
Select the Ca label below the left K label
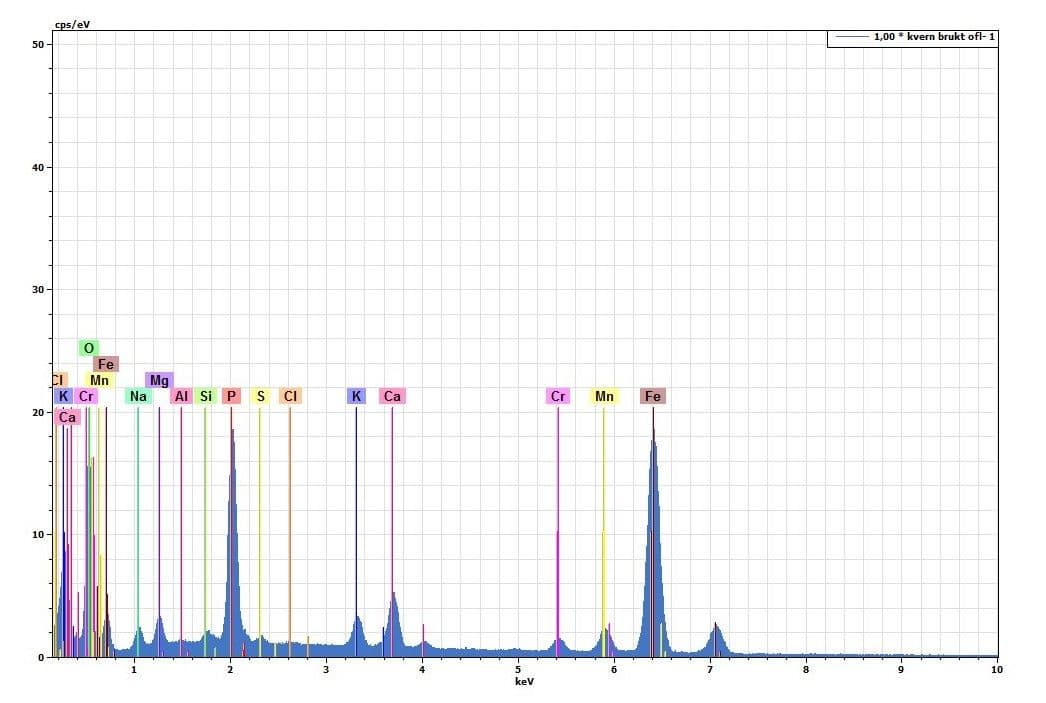coord(68,417)
